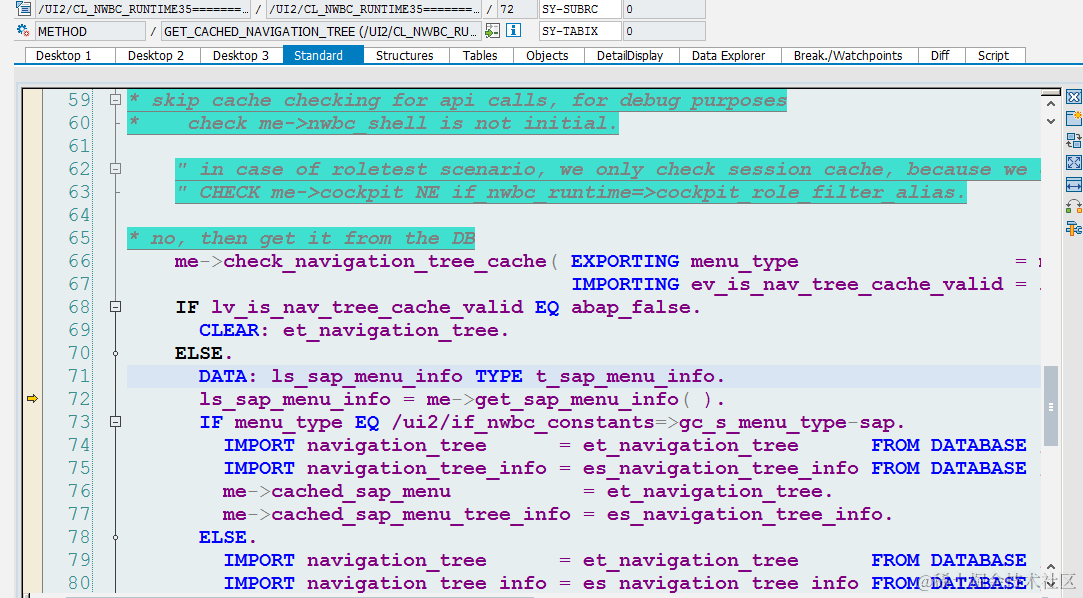
Task: Click the line number field showing 72
Action: pos(516,9)
